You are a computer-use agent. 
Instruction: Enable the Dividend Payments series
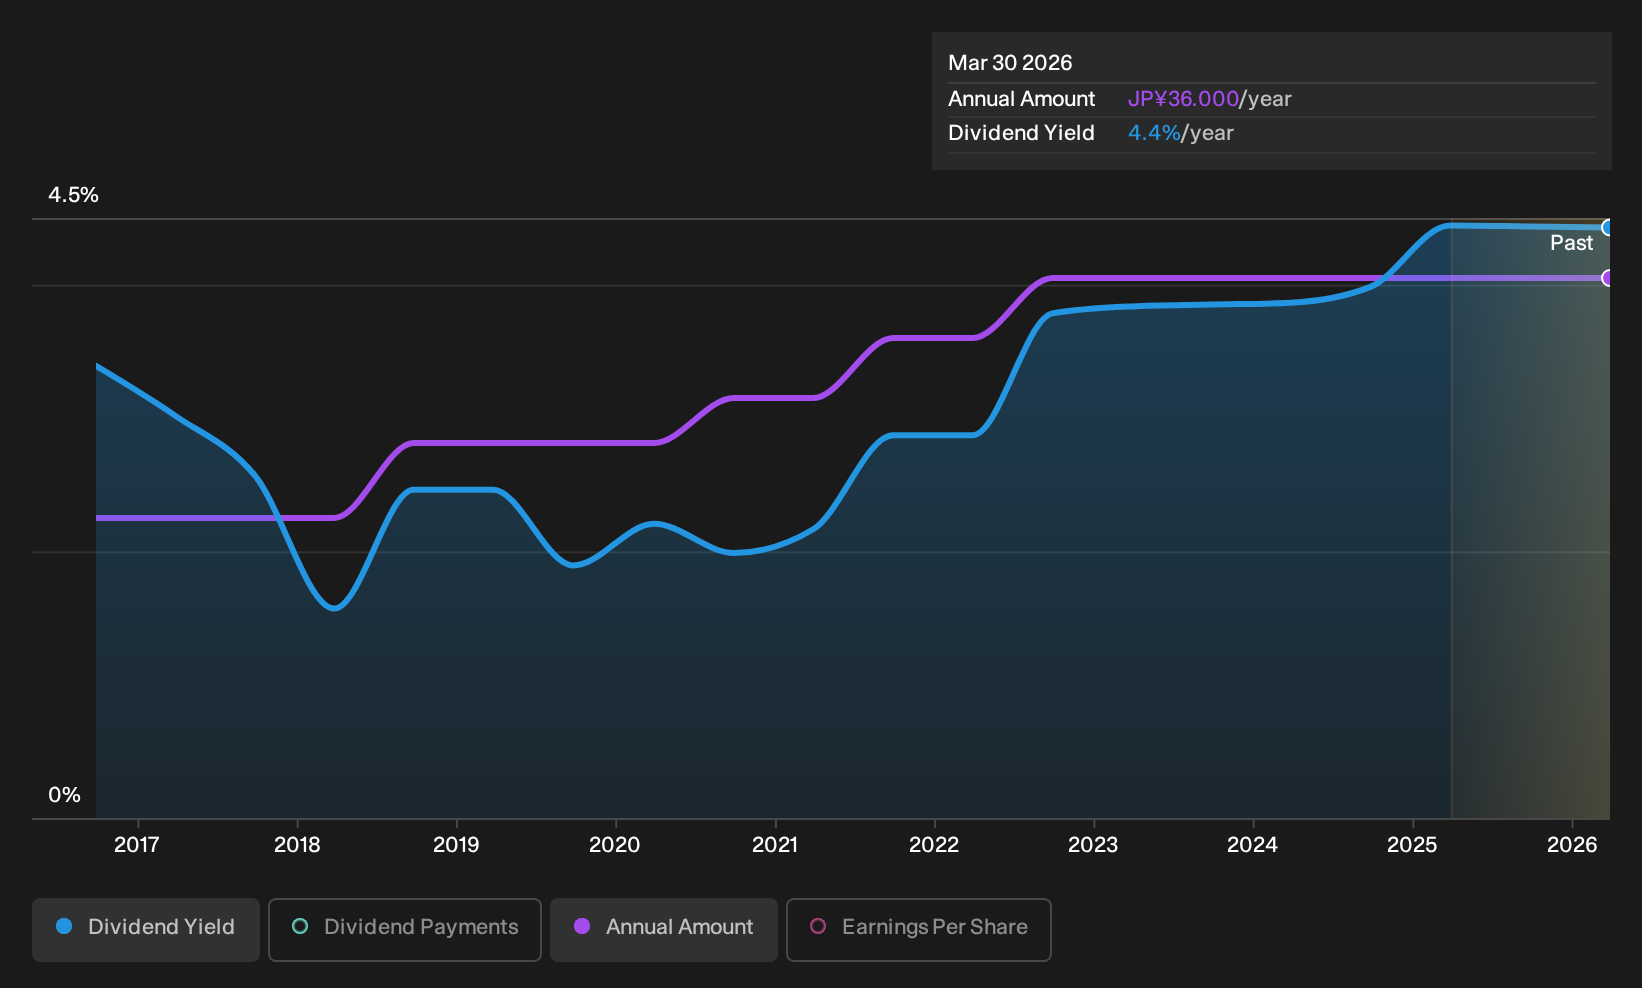[405, 929]
